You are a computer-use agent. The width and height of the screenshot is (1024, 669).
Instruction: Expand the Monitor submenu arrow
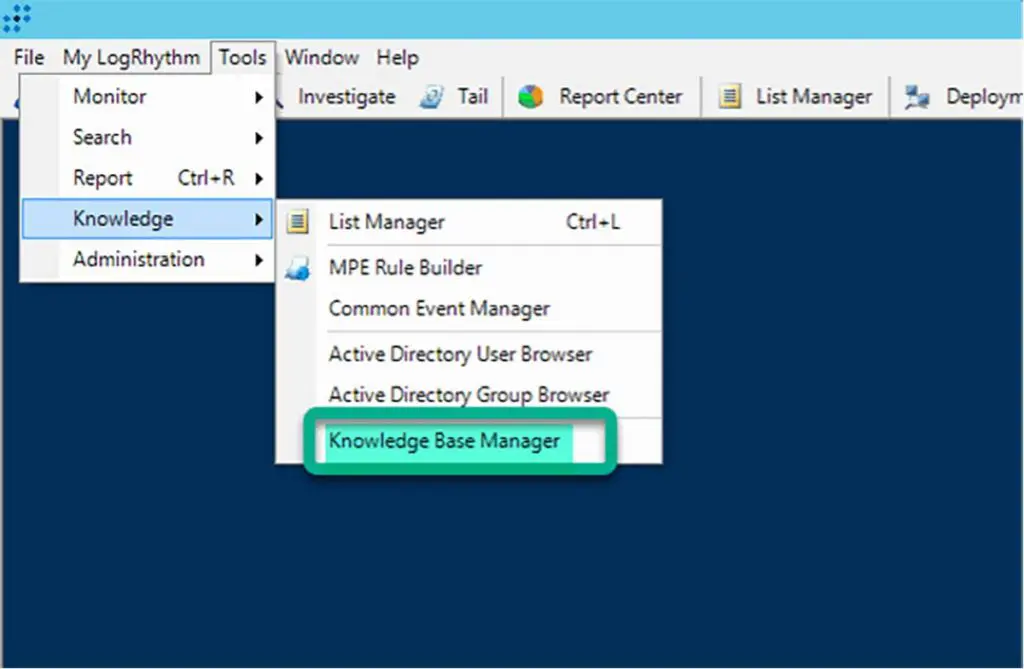click(x=259, y=98)
